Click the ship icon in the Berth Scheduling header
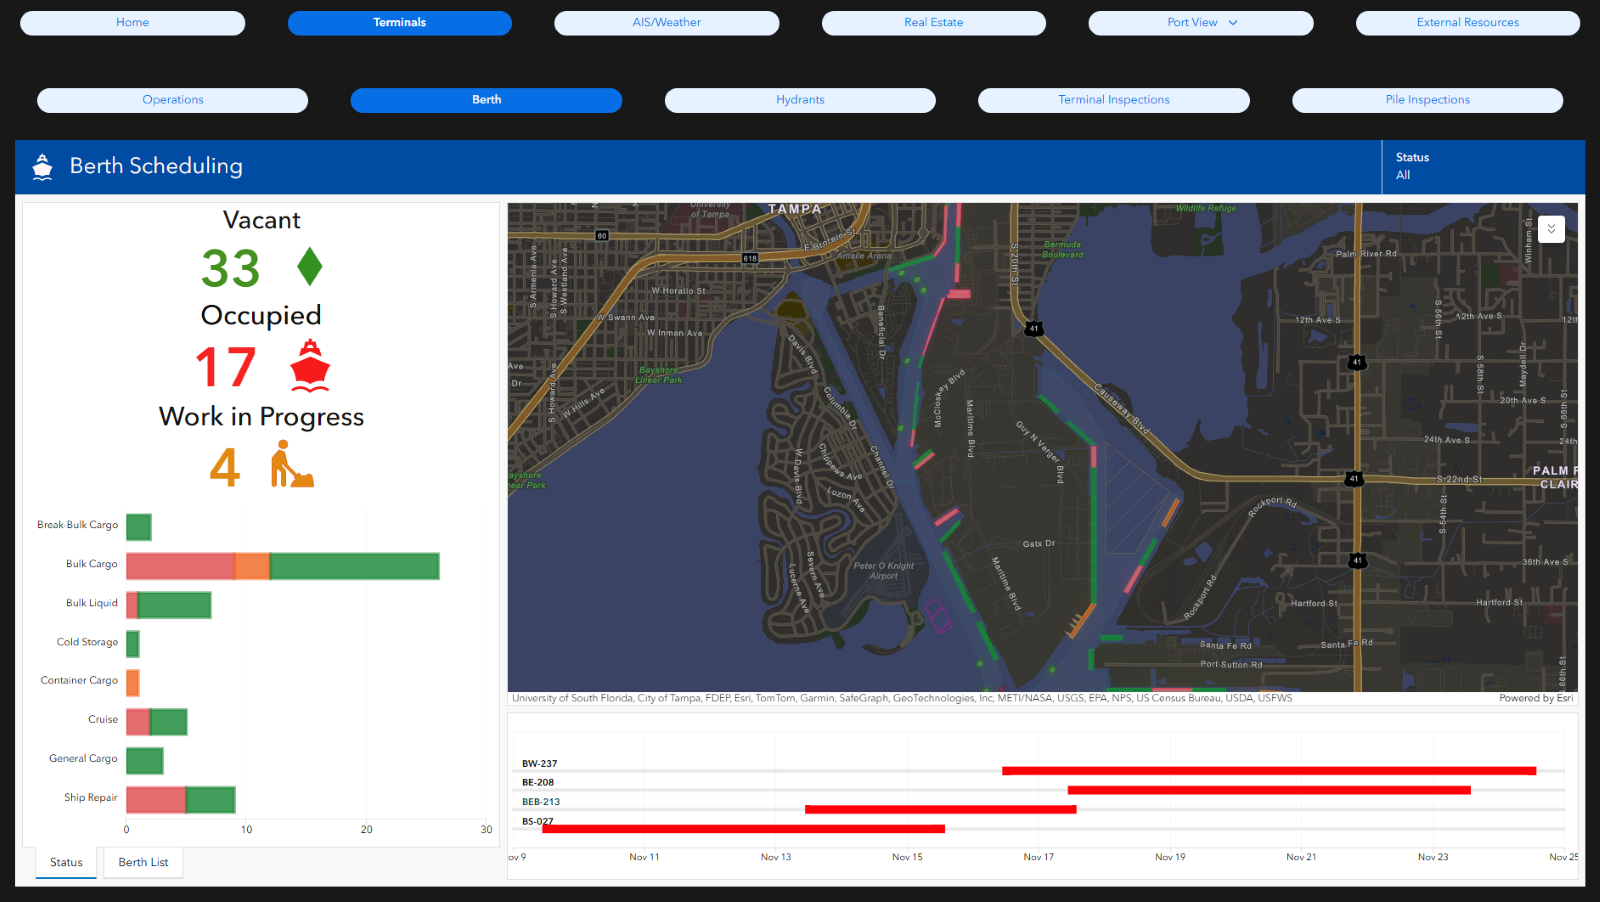Image resolution: width=1600 pixels, height=902 pixels. 42,166
